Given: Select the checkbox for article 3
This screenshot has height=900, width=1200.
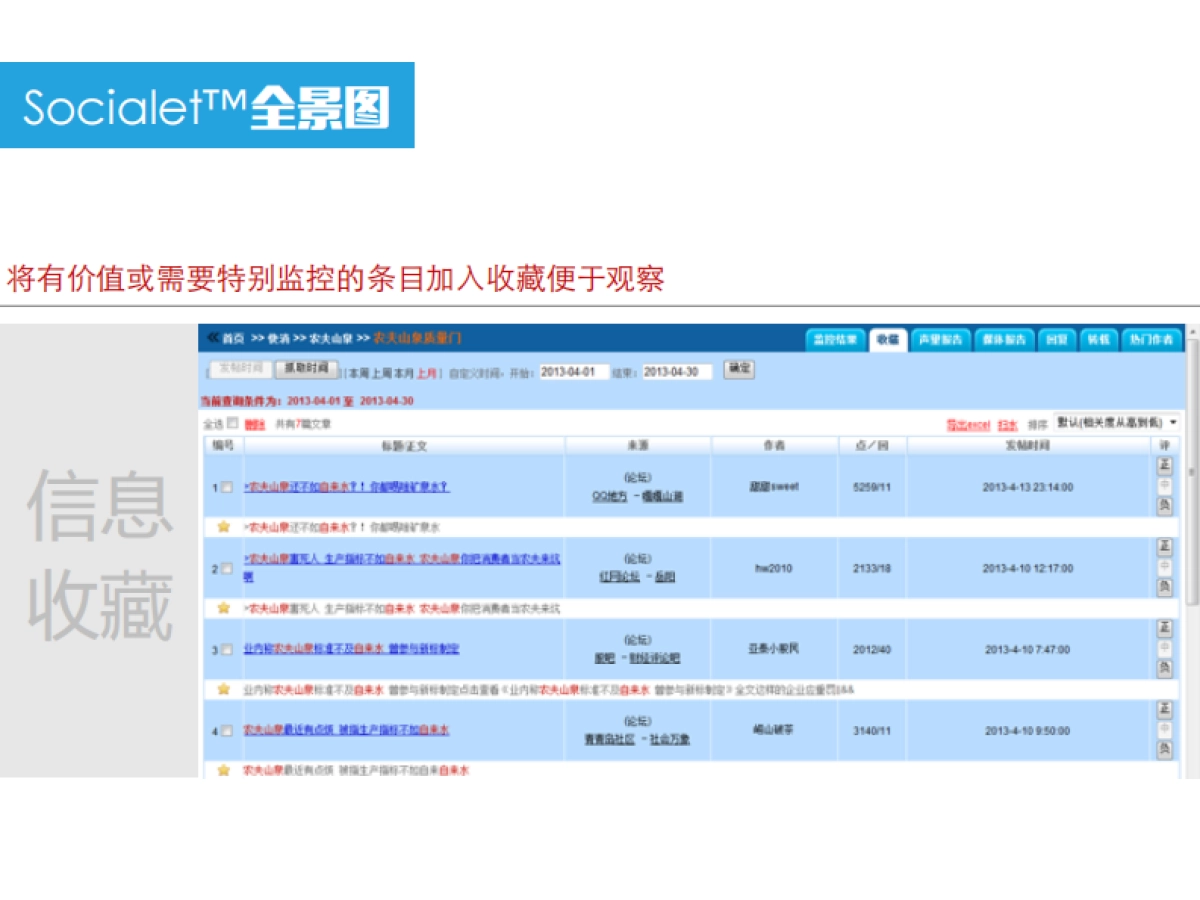Looking at the screenshot, I should (x=227, y=650).
